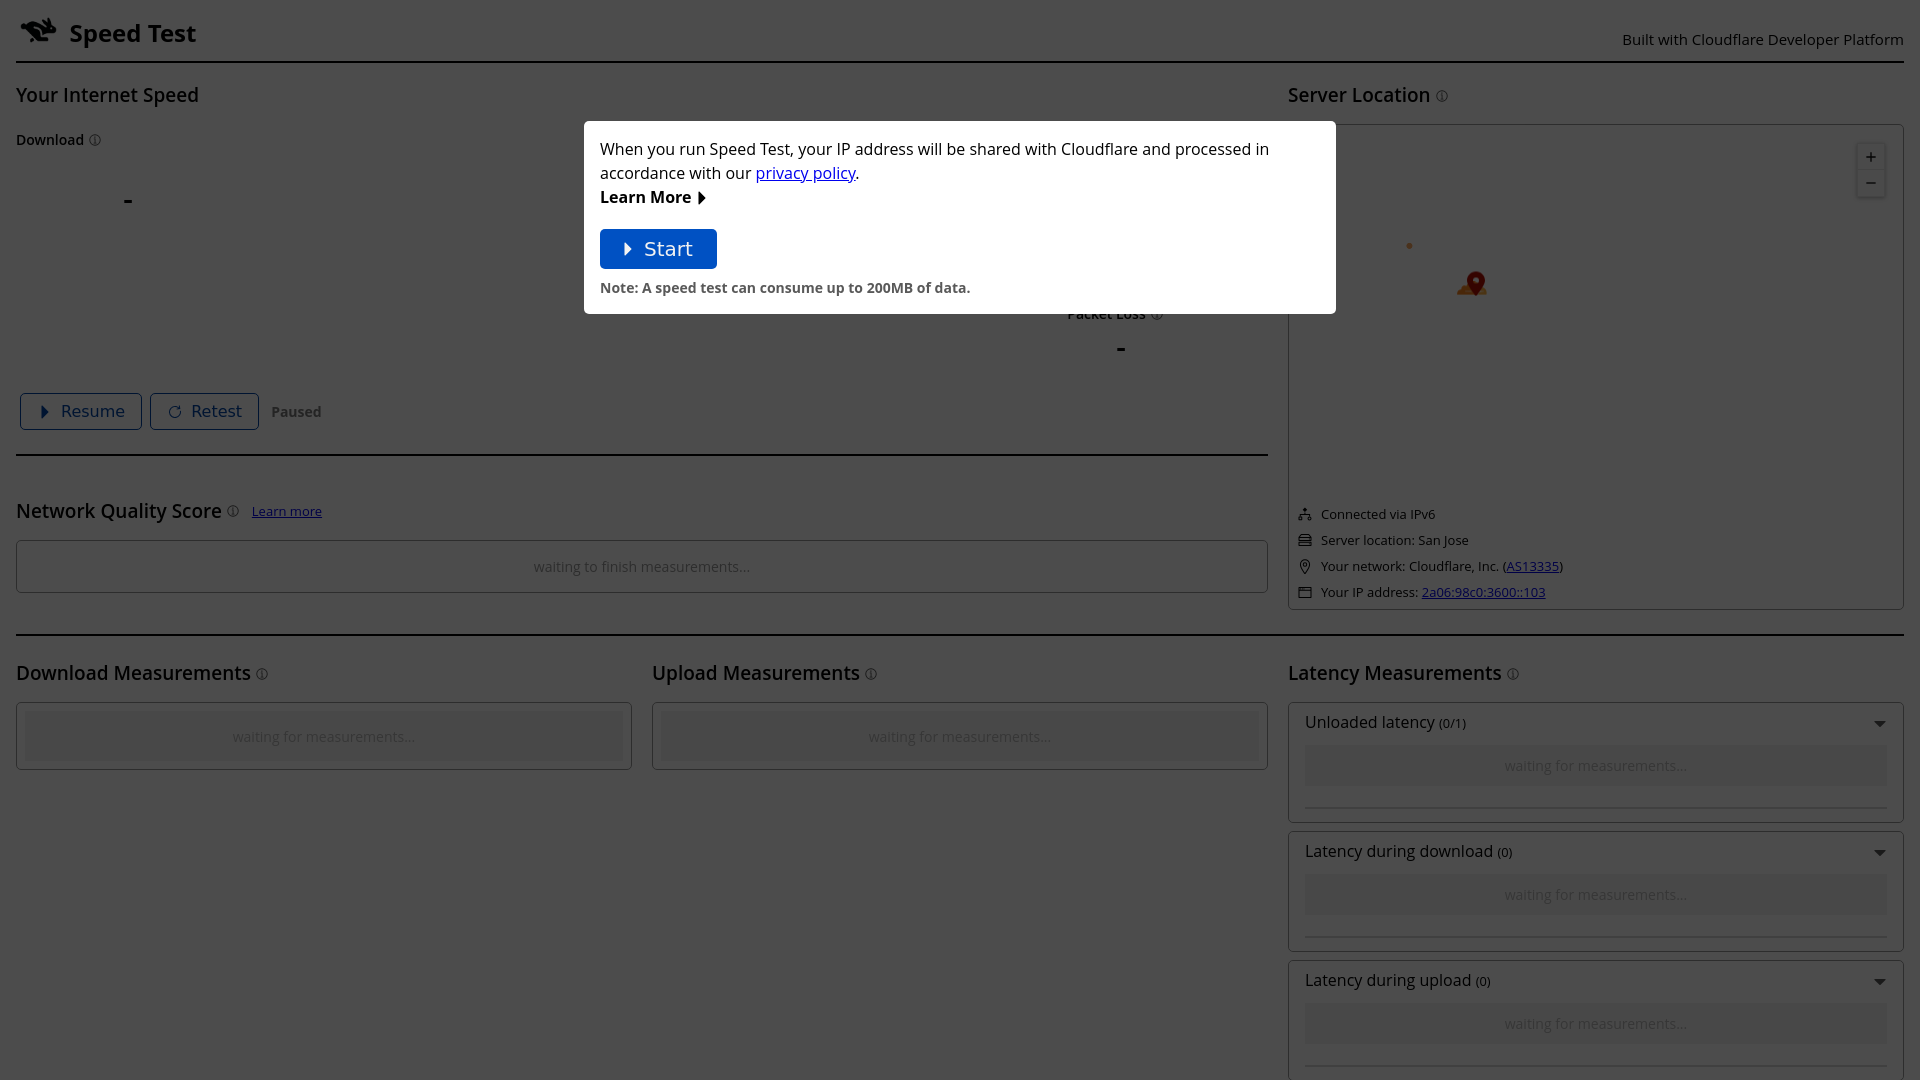Click the Download Measurements info icon
The height and width of the screenshot is (1080, 1920).
tap(262, 674)
